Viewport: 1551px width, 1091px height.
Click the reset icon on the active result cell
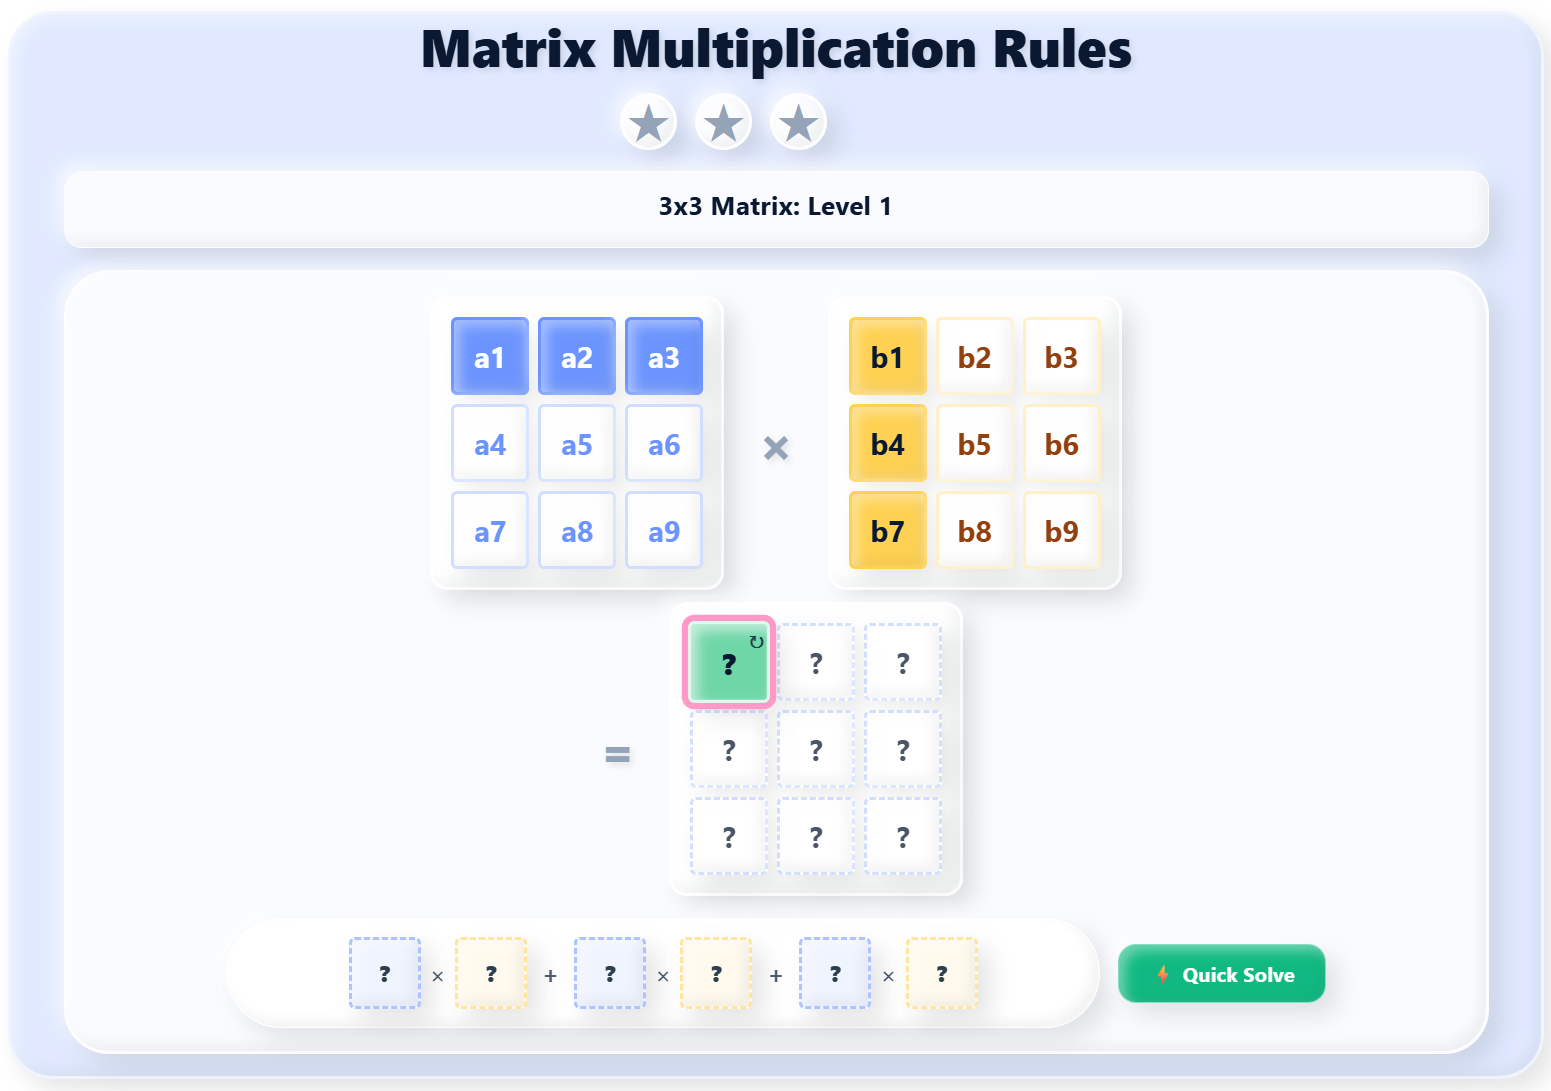tap(755, 643)
